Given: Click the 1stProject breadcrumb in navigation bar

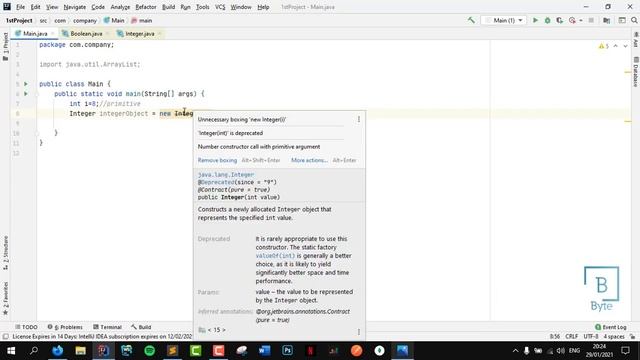Looking at the screenshot, I should click(19, 20).
